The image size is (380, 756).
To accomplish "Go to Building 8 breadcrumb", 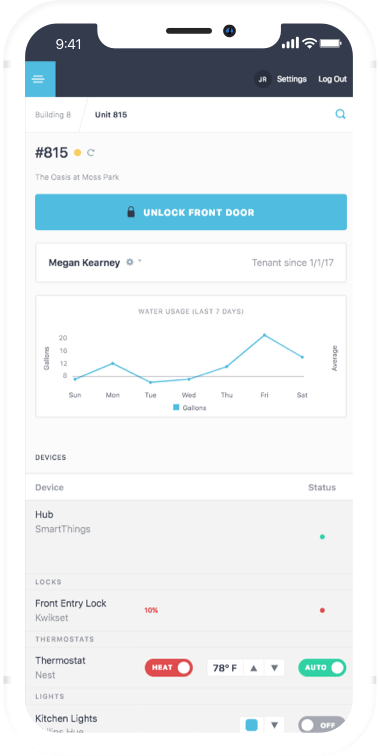I will coord(53,115).
